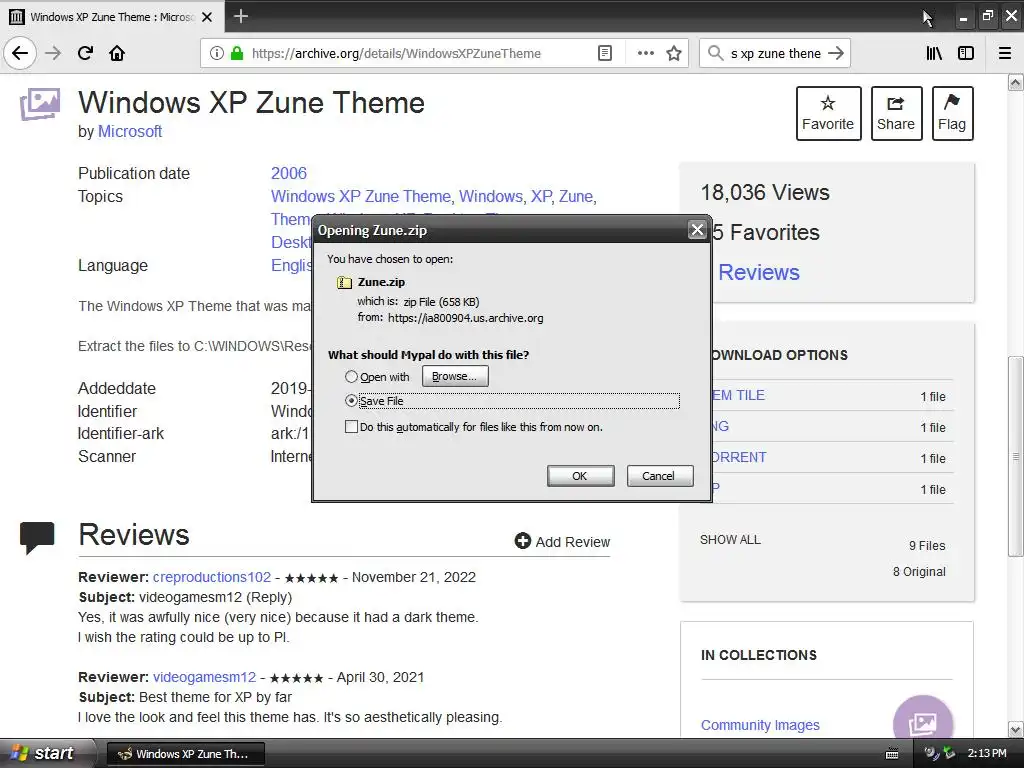
Task: Check Do this automatically for files checkbox
Action: coord(351,427)
